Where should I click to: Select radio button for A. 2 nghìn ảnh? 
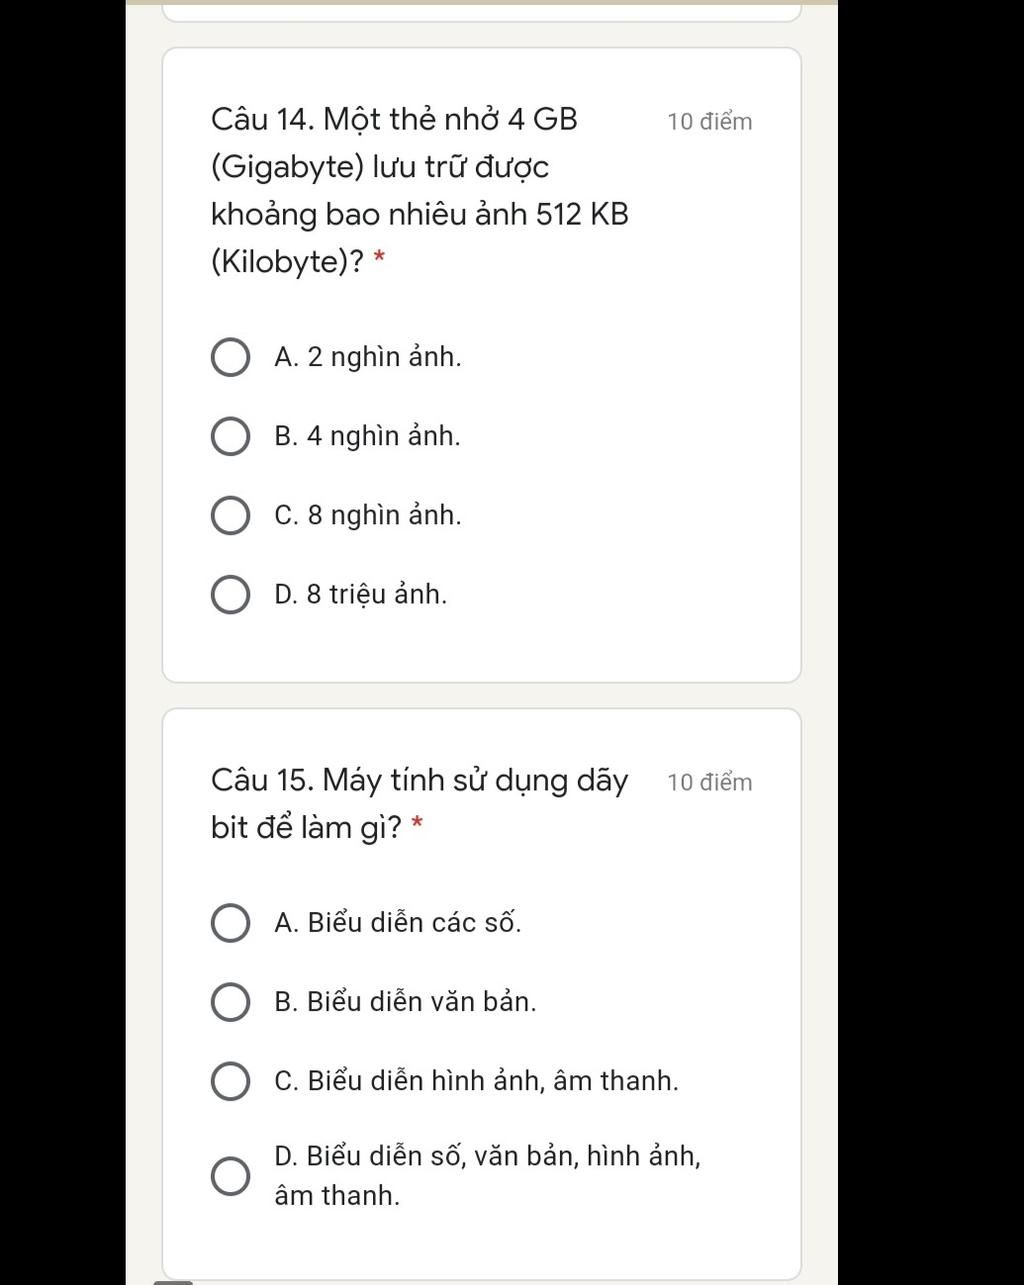point(230,358)
